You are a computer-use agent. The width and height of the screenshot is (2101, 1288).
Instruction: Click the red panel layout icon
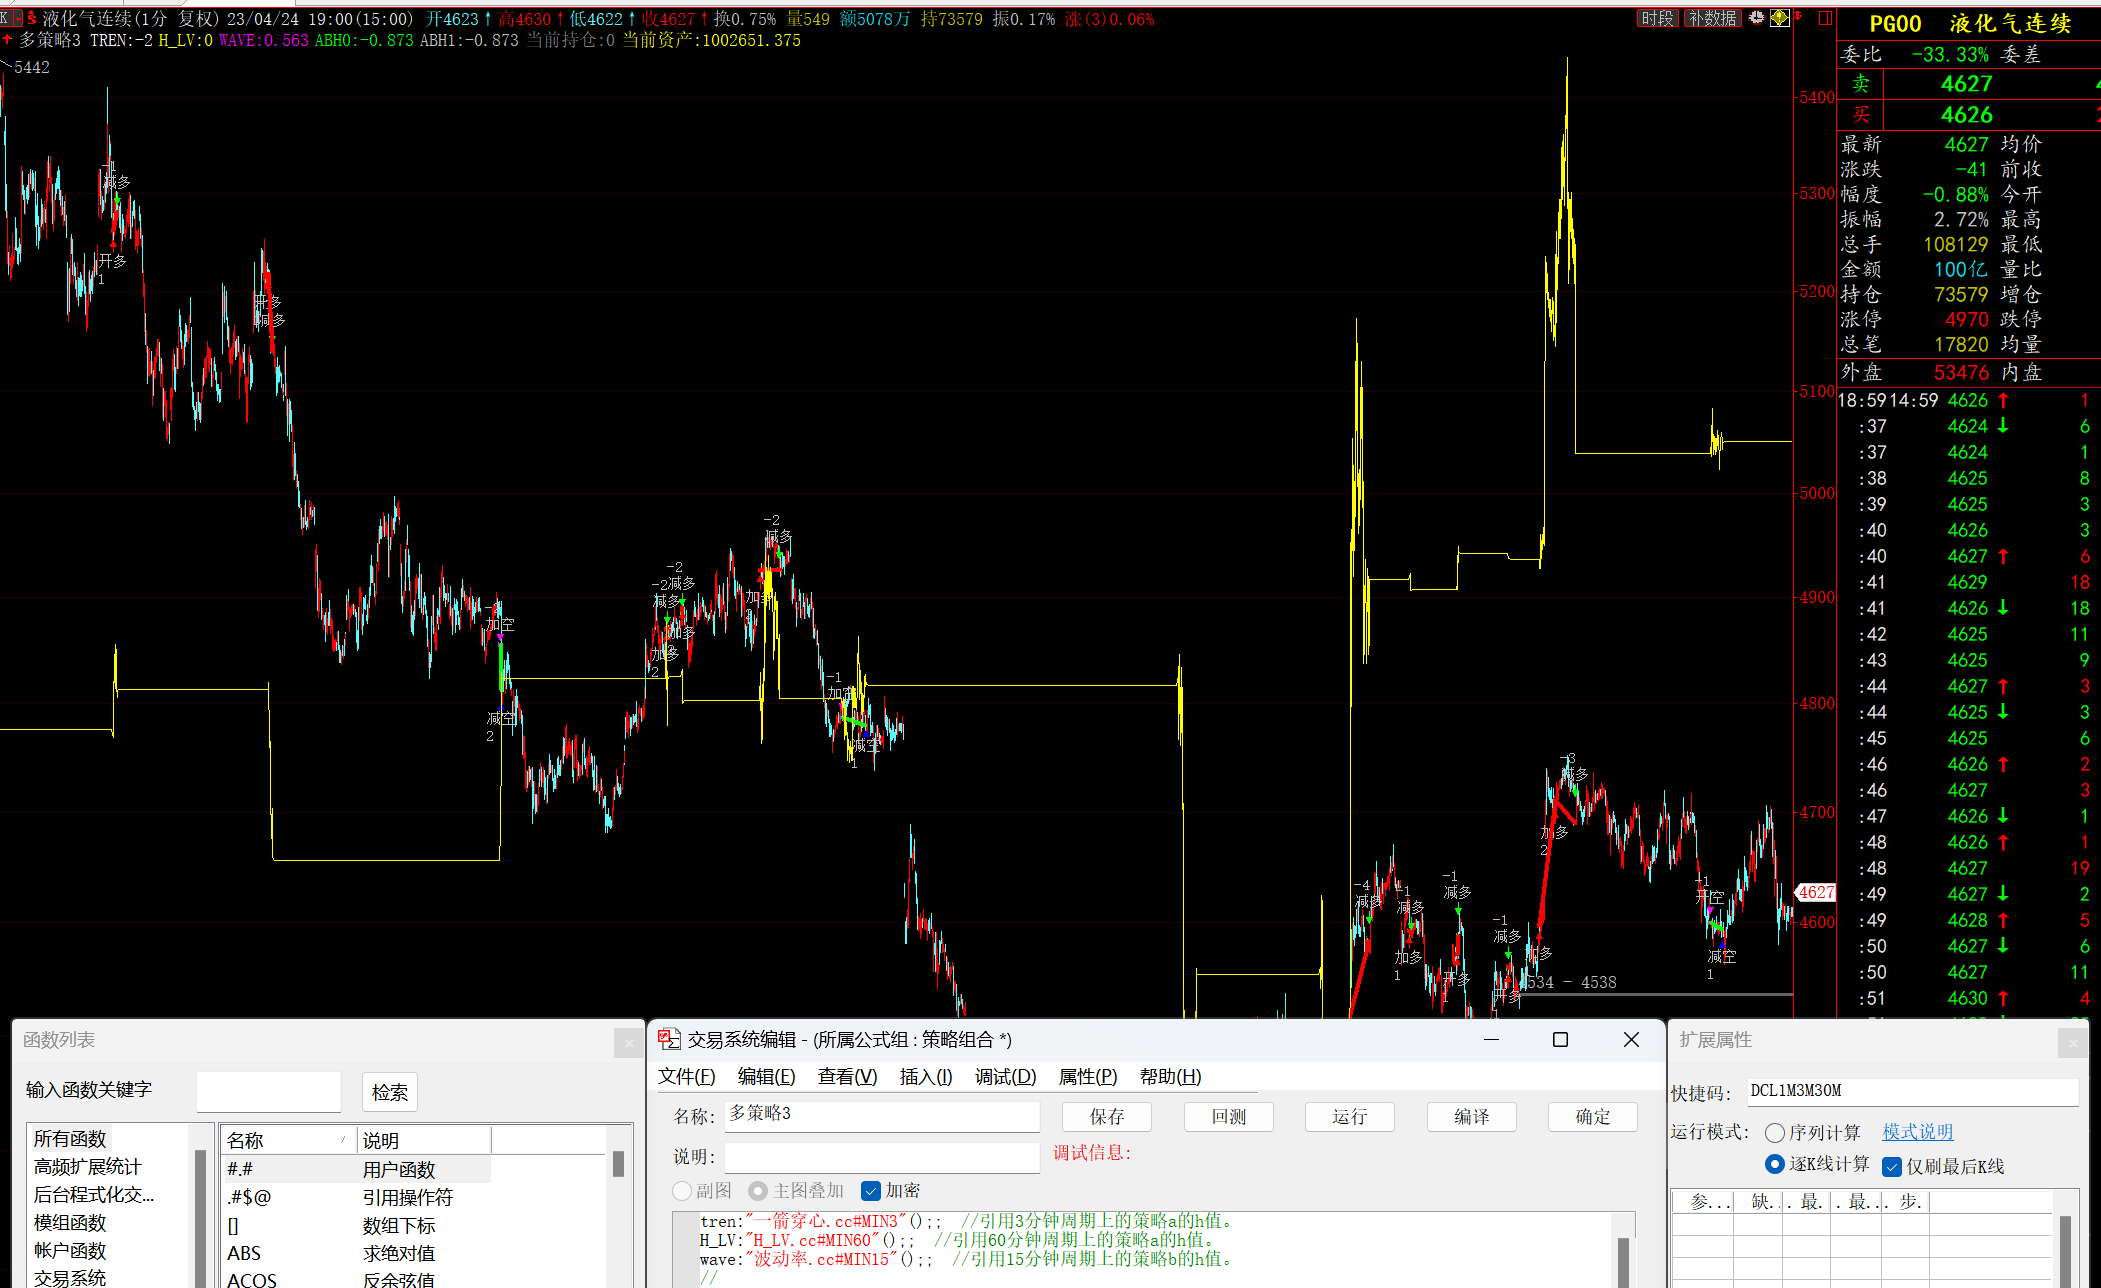click(1825, 18)
